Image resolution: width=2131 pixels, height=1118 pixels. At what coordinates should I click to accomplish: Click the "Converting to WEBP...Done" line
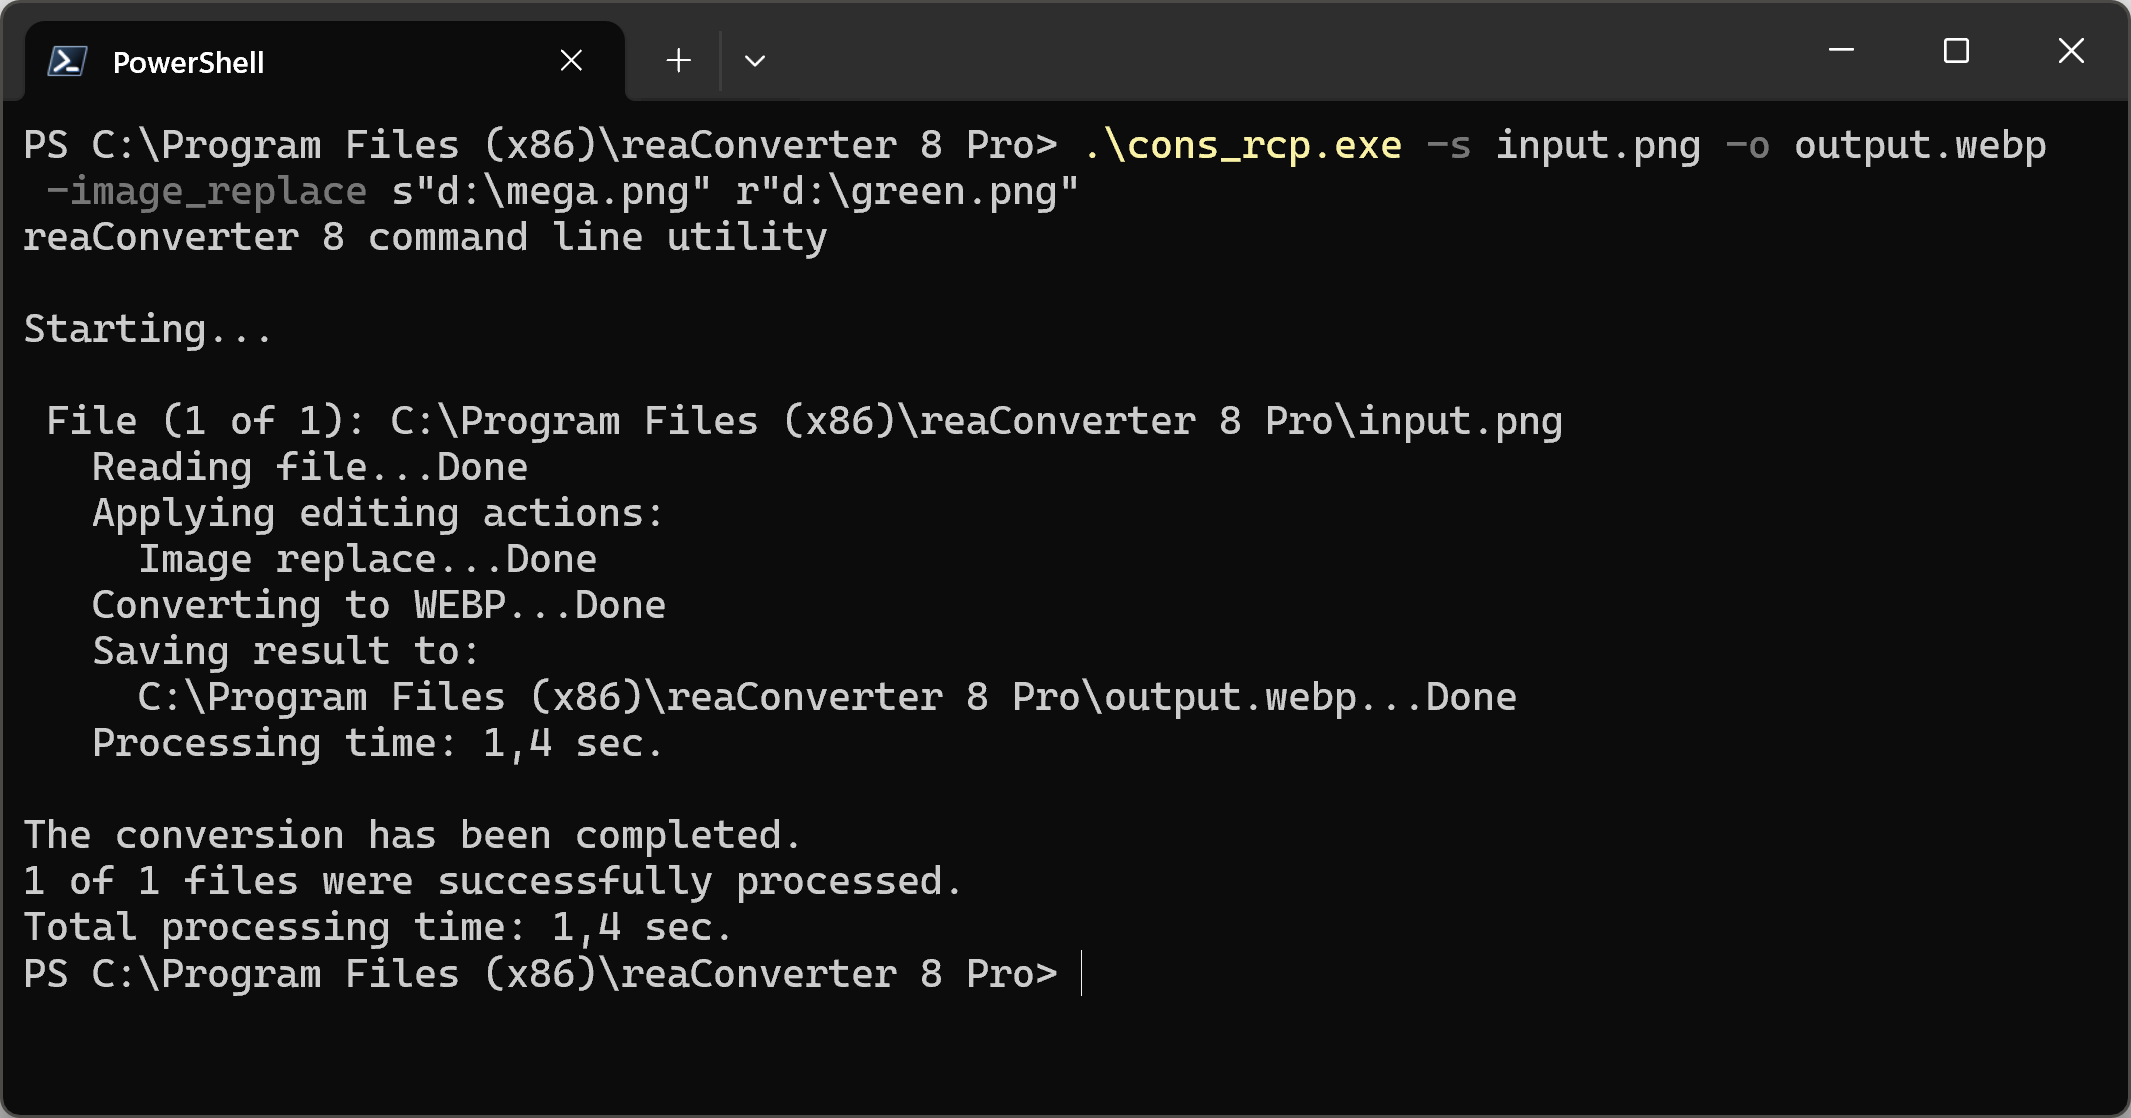[379, 606]
